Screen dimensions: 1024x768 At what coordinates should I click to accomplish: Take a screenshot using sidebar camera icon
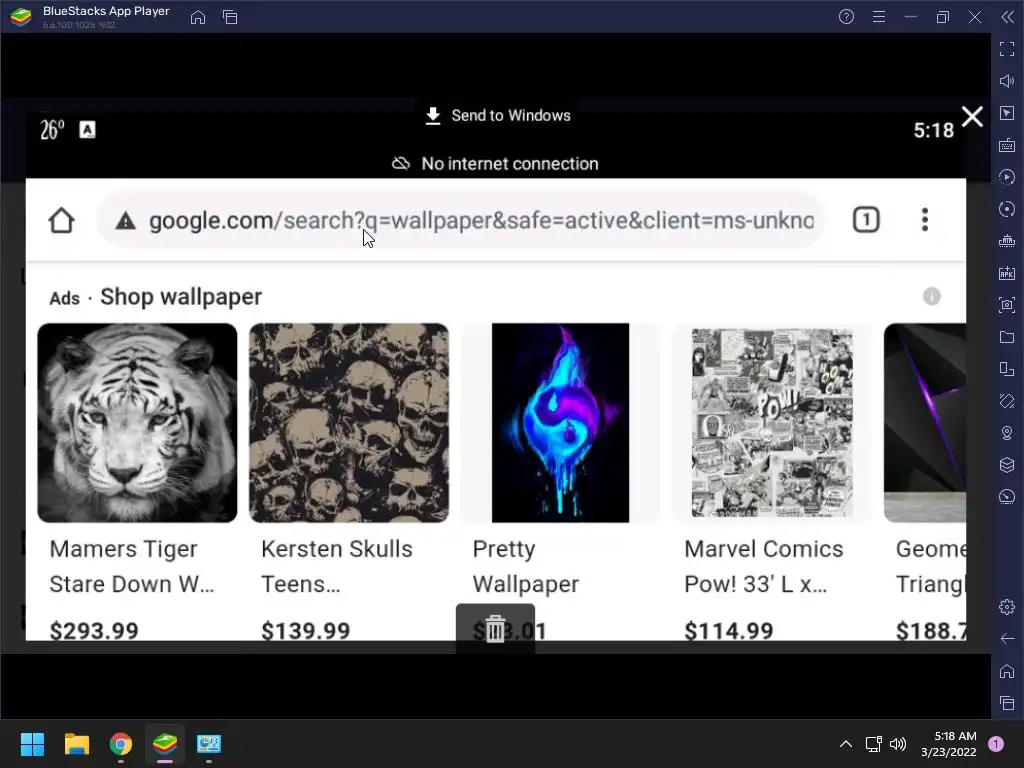point(1007,305)
